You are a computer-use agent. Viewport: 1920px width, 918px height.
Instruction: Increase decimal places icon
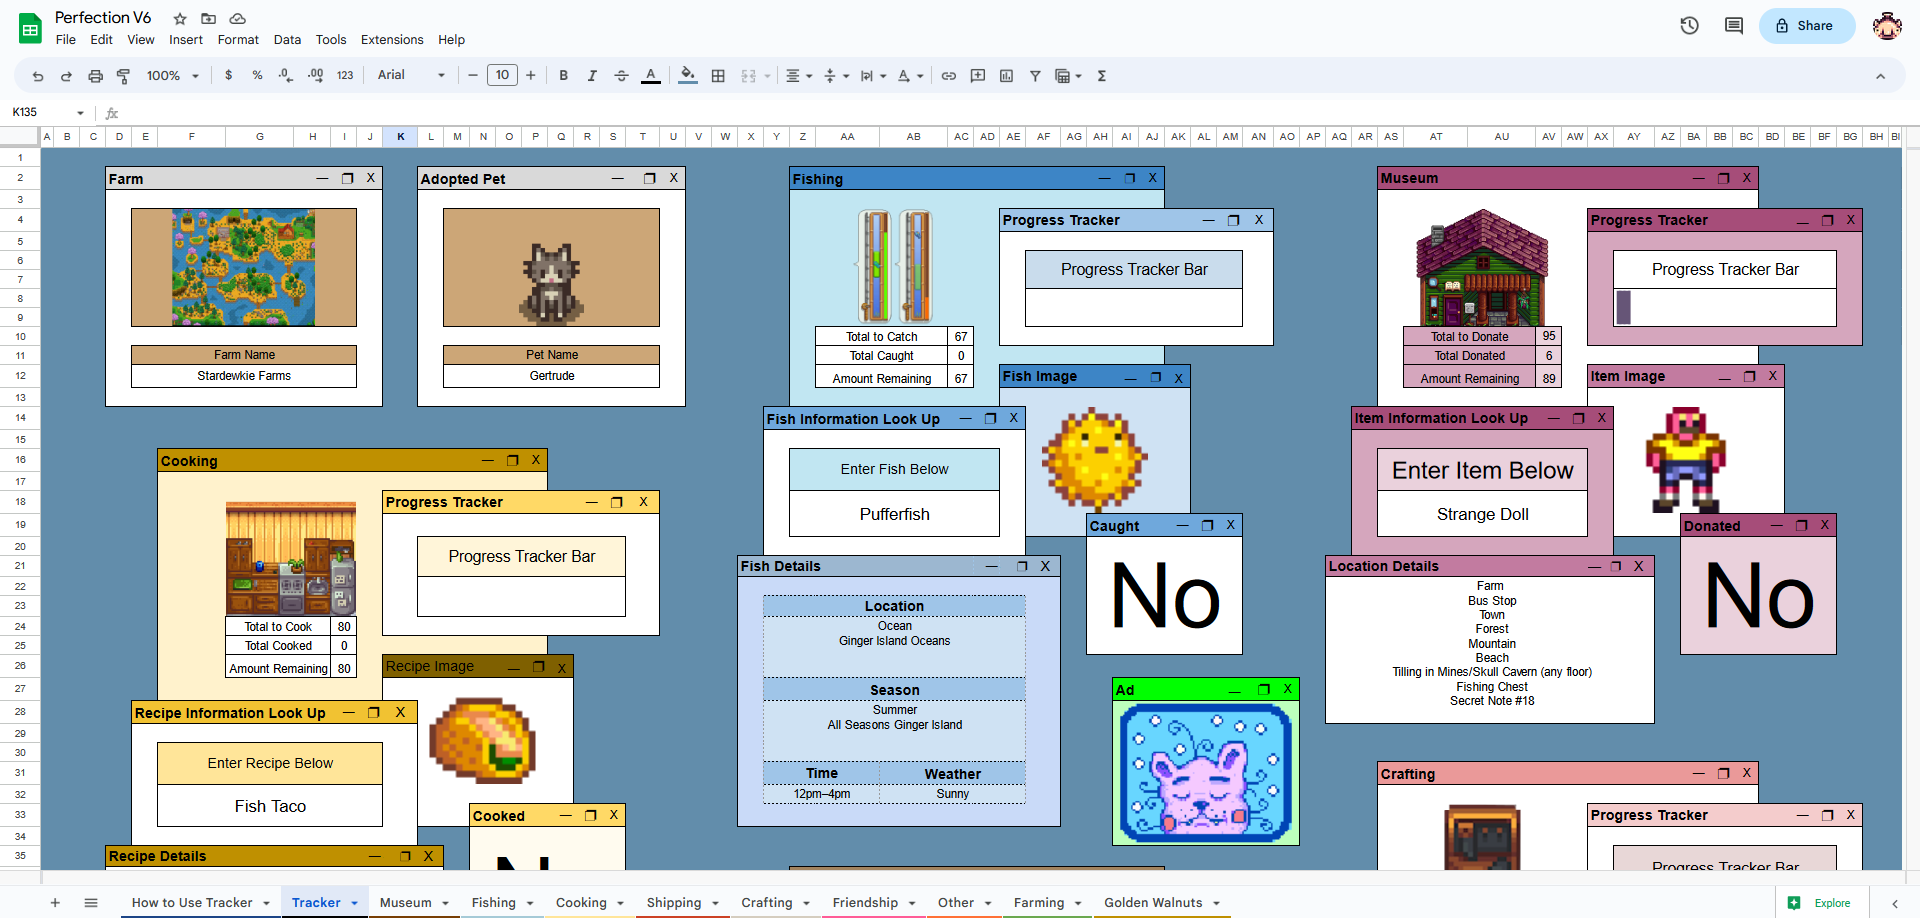coord(315,75)
